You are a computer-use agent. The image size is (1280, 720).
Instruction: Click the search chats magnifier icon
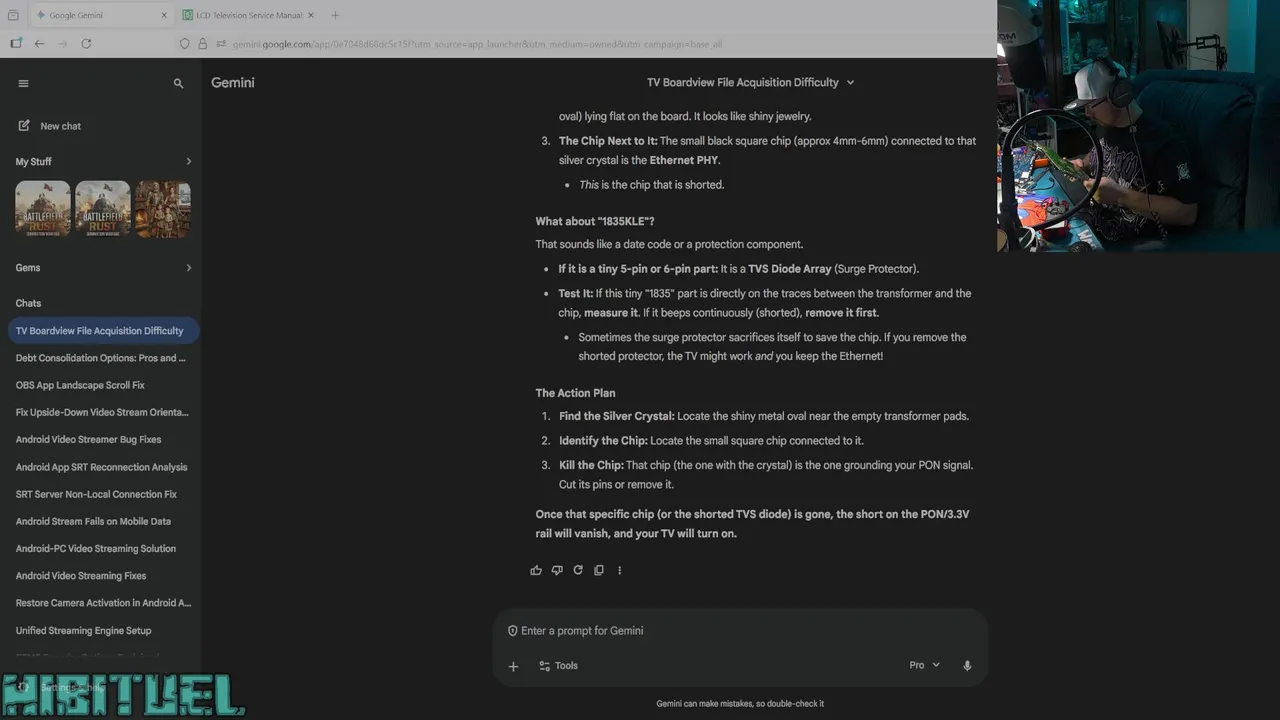click(178, 83)
